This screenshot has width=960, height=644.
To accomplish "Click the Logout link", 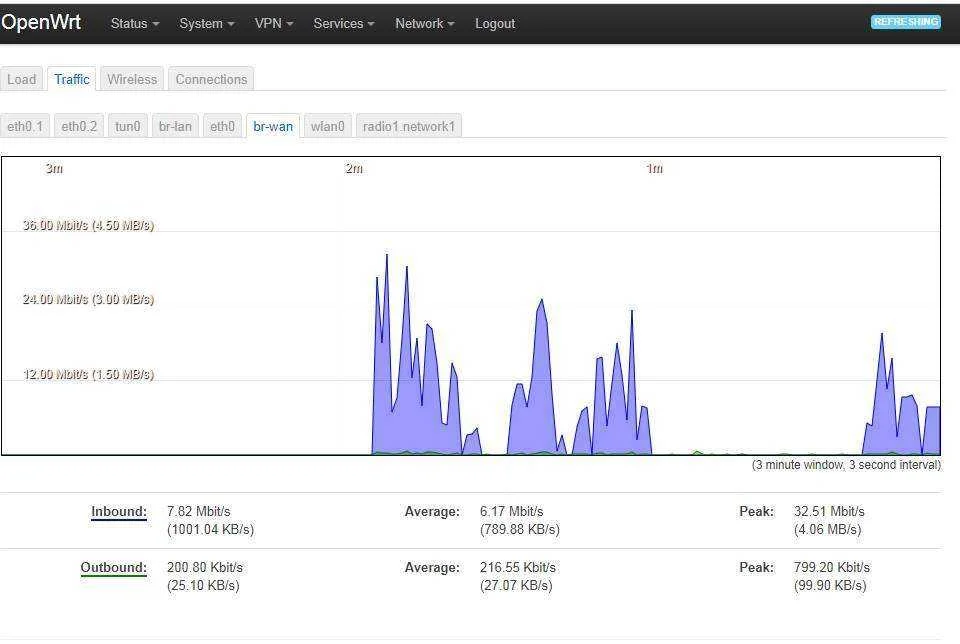I will click(495, 23).
